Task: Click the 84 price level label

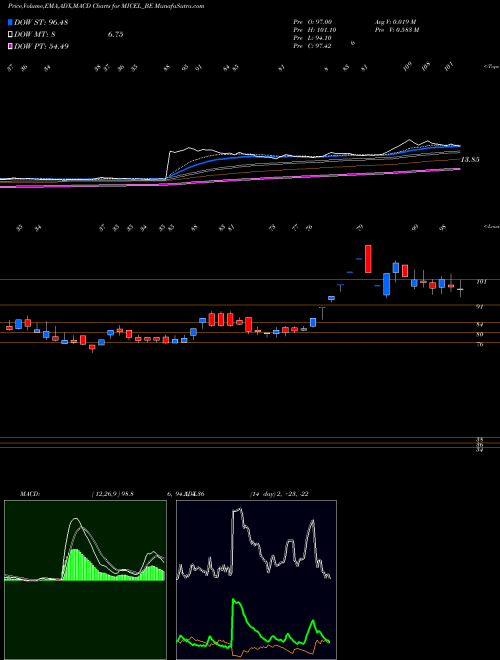Action: [479, 325]
